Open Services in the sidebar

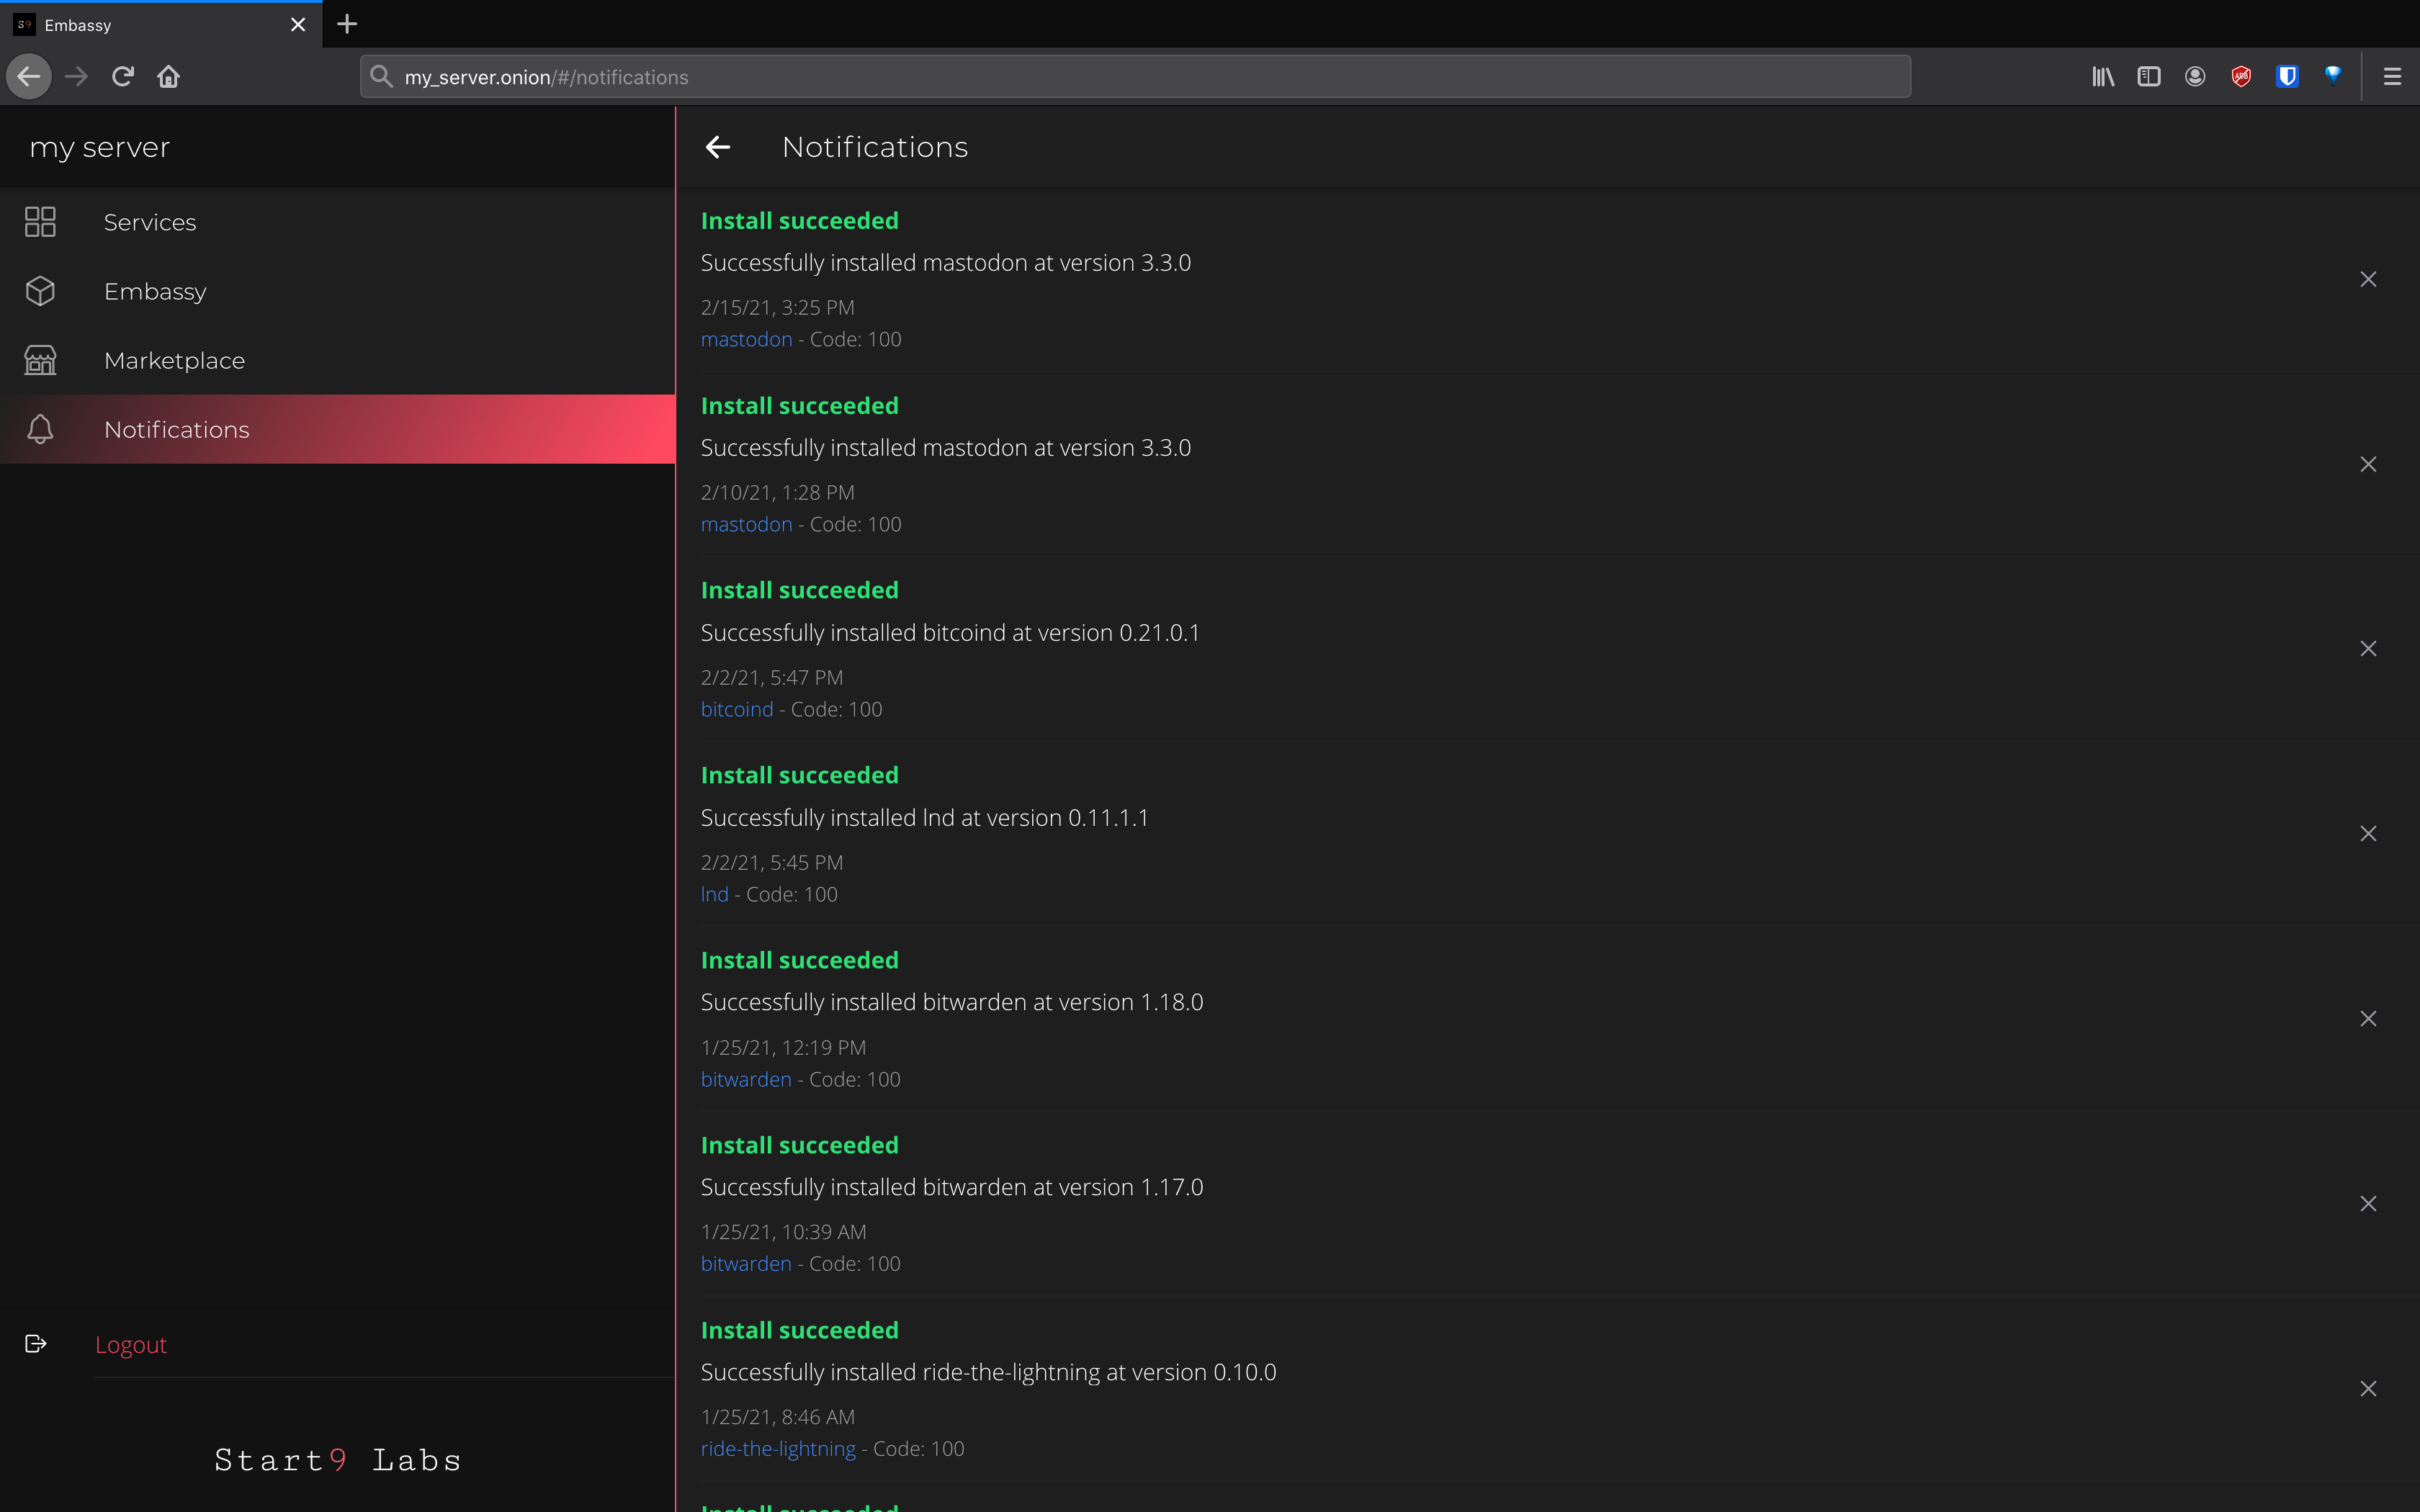coord(150,222)
